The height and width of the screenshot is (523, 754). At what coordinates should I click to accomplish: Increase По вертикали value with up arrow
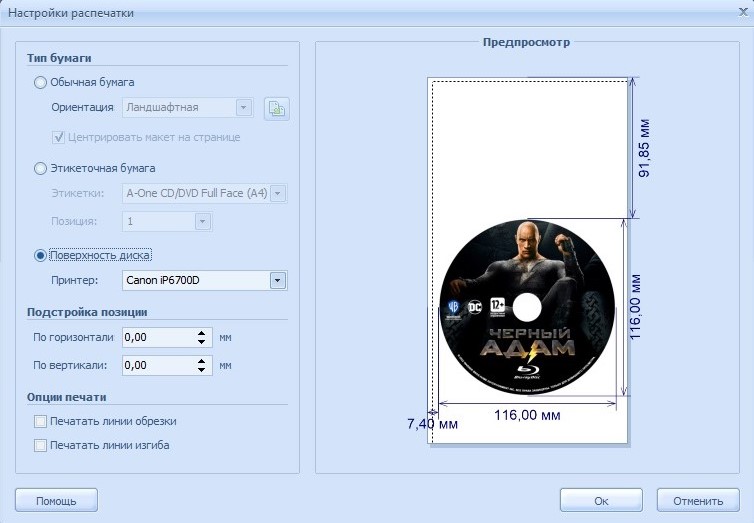(x=201, y=361)
